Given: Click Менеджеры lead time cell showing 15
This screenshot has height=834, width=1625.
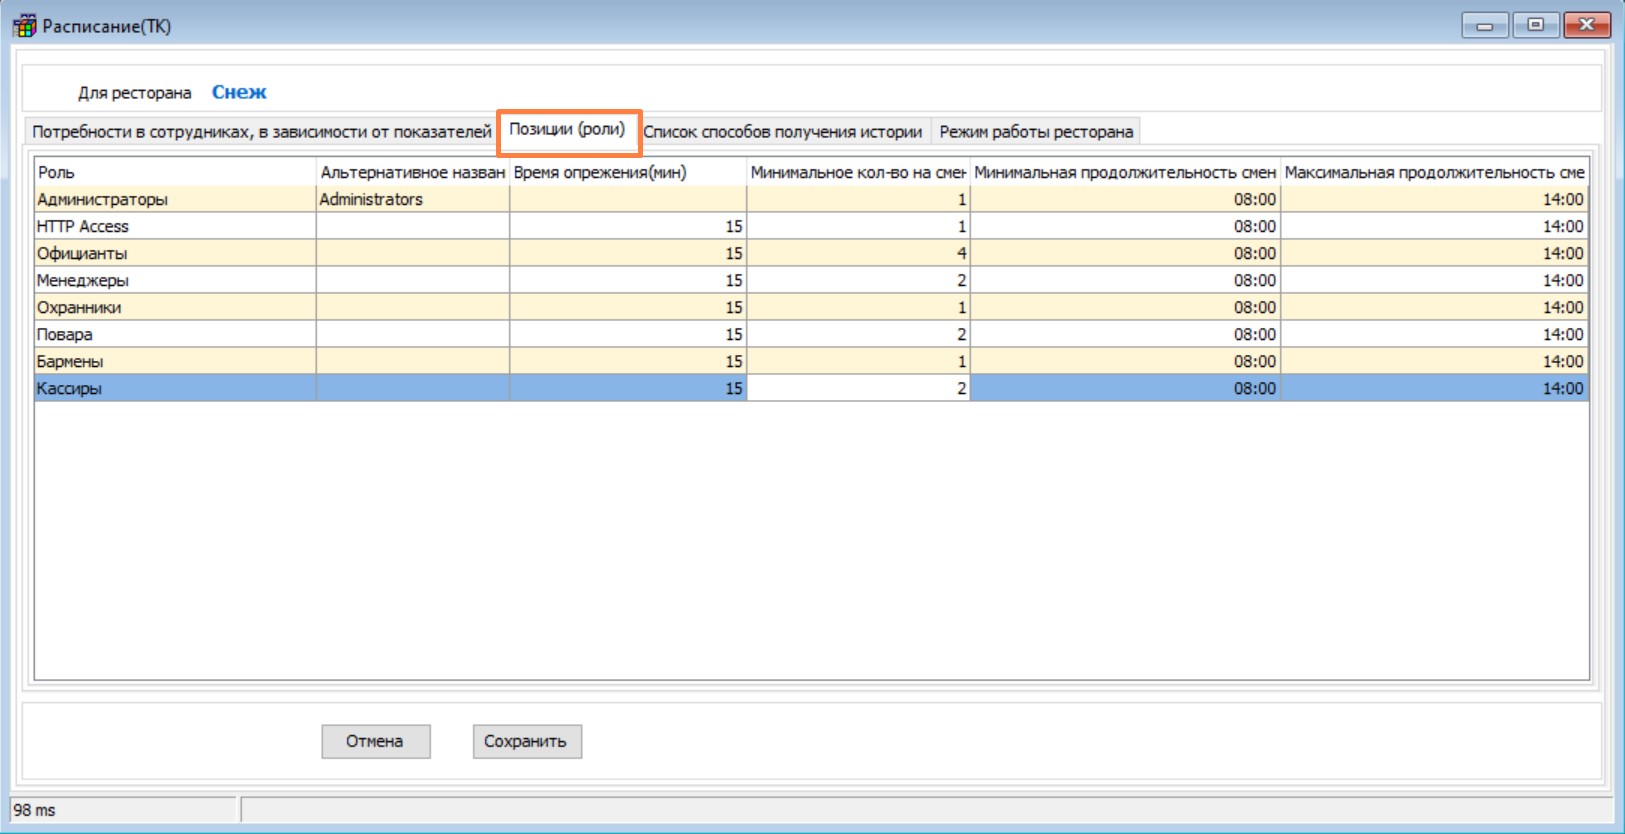Looking at the screenshot, I should [628, 280].
